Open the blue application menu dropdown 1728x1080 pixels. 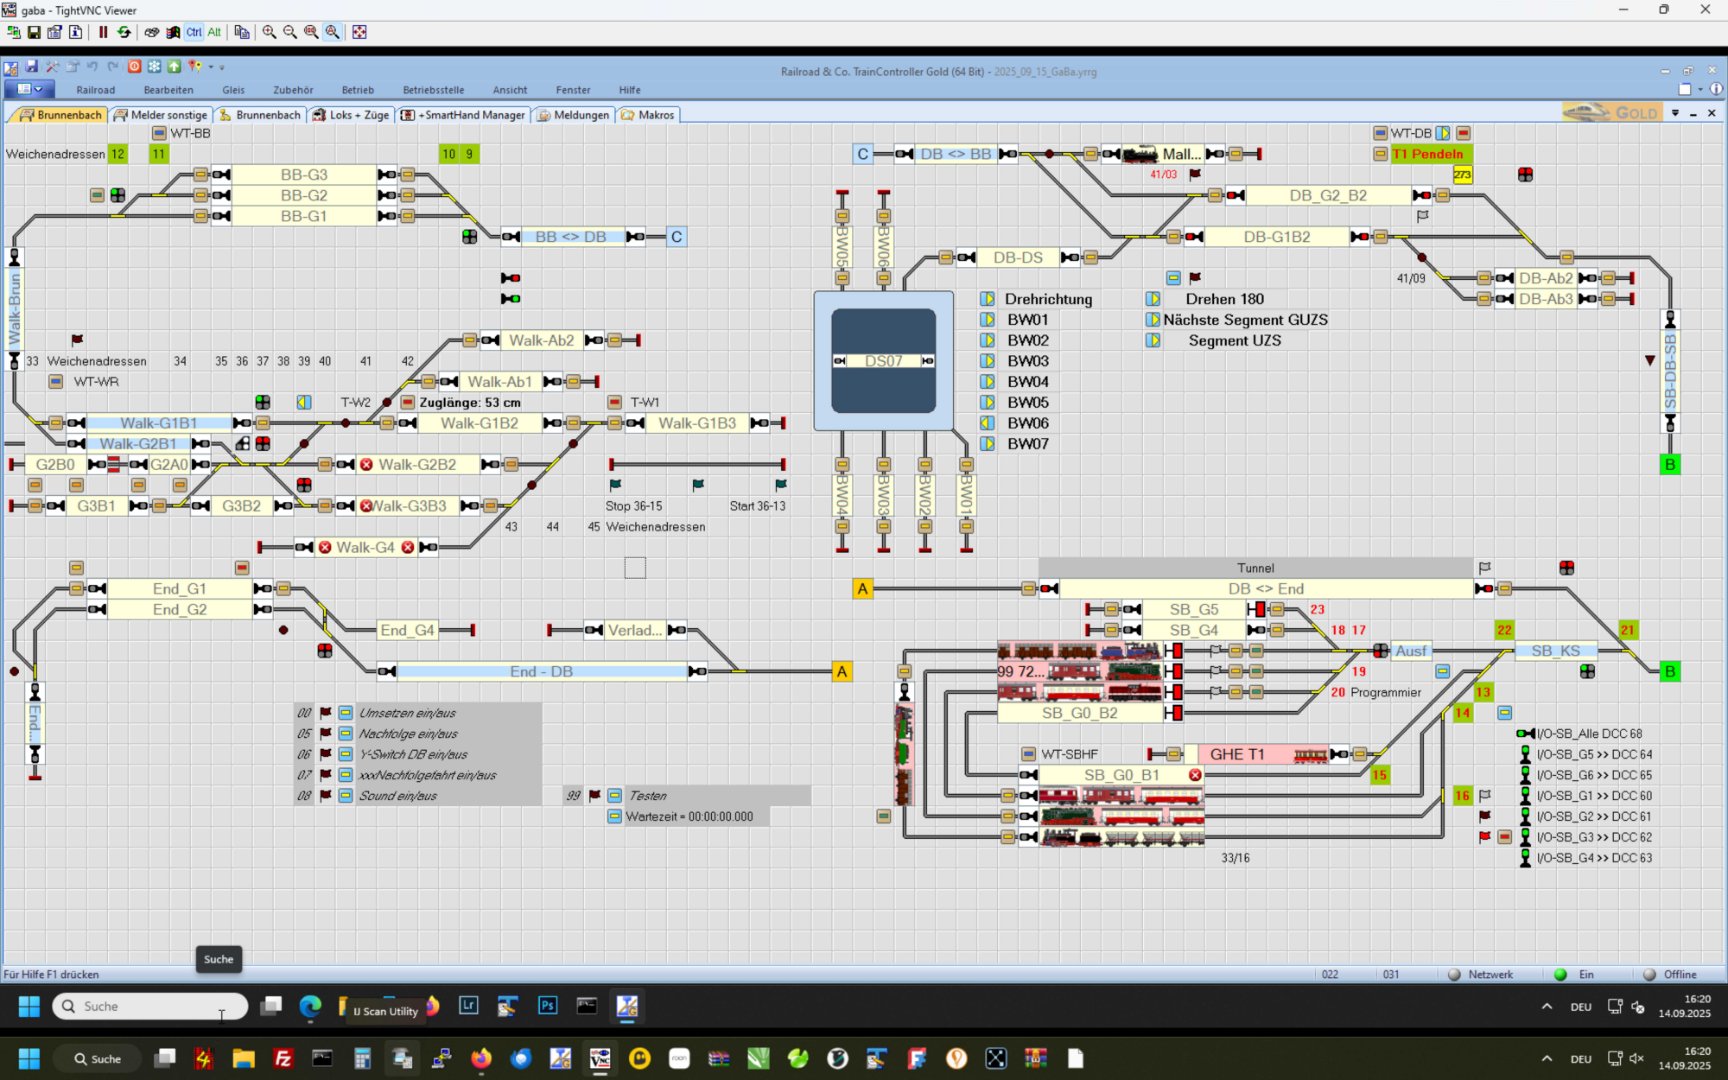pos(29,90)
